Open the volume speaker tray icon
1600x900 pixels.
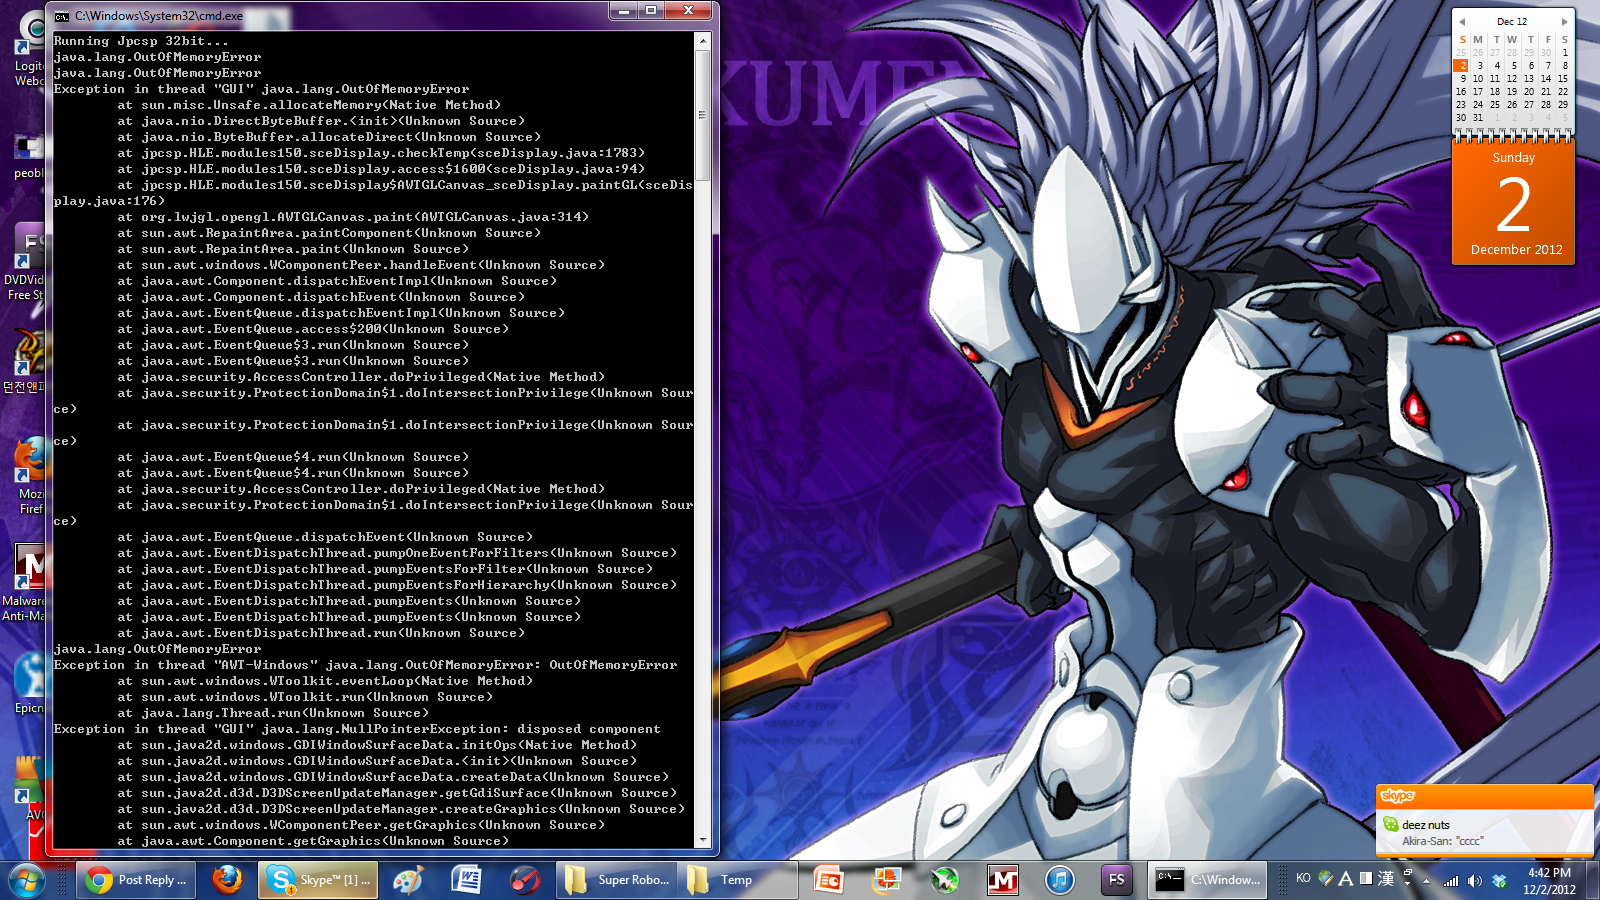1474,881
